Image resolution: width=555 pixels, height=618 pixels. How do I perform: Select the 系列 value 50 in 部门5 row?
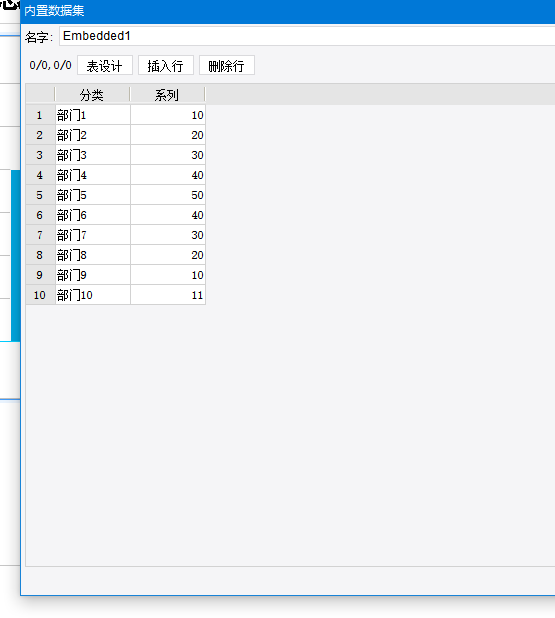(x=168, y=195)
